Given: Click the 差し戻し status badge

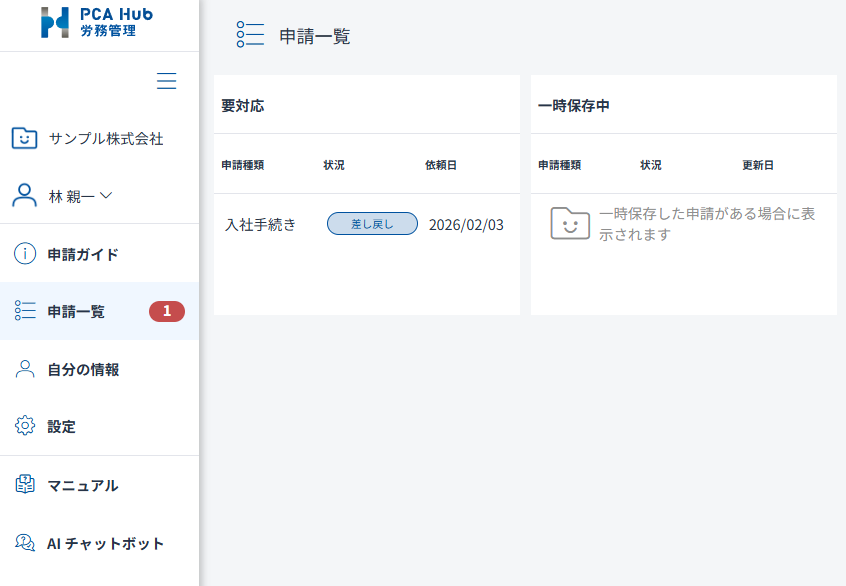Looking at the screenshot, I should click(x=372, y=224).
